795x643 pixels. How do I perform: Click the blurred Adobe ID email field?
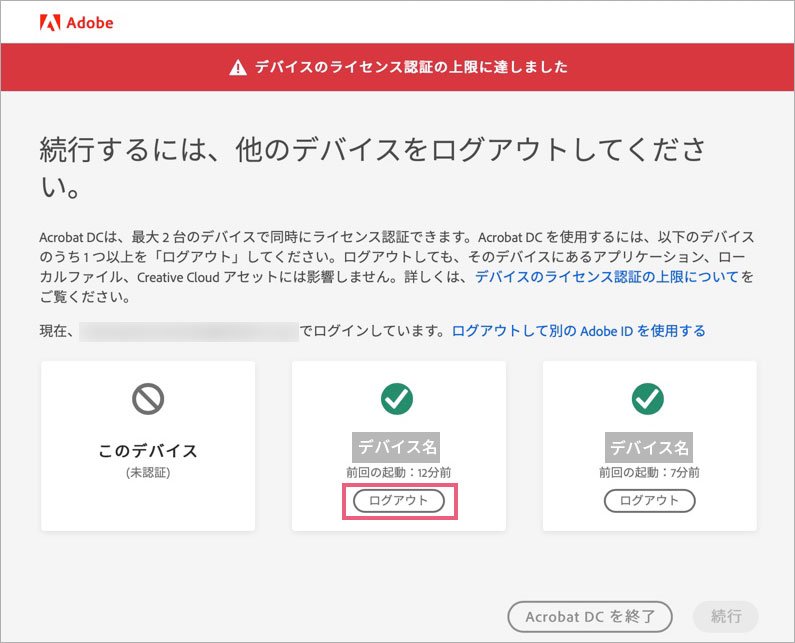[189, 331]
